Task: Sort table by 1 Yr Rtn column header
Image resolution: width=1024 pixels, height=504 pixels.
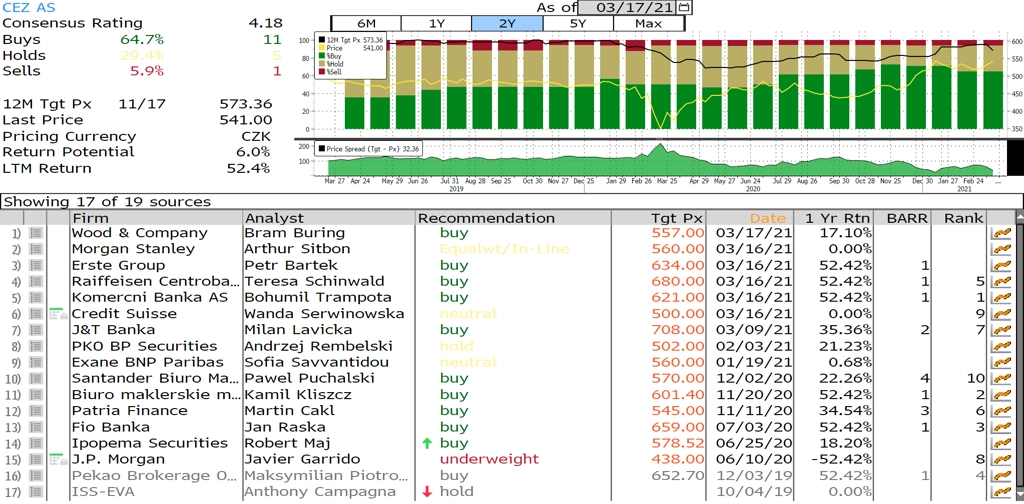Action: [831, 218]
